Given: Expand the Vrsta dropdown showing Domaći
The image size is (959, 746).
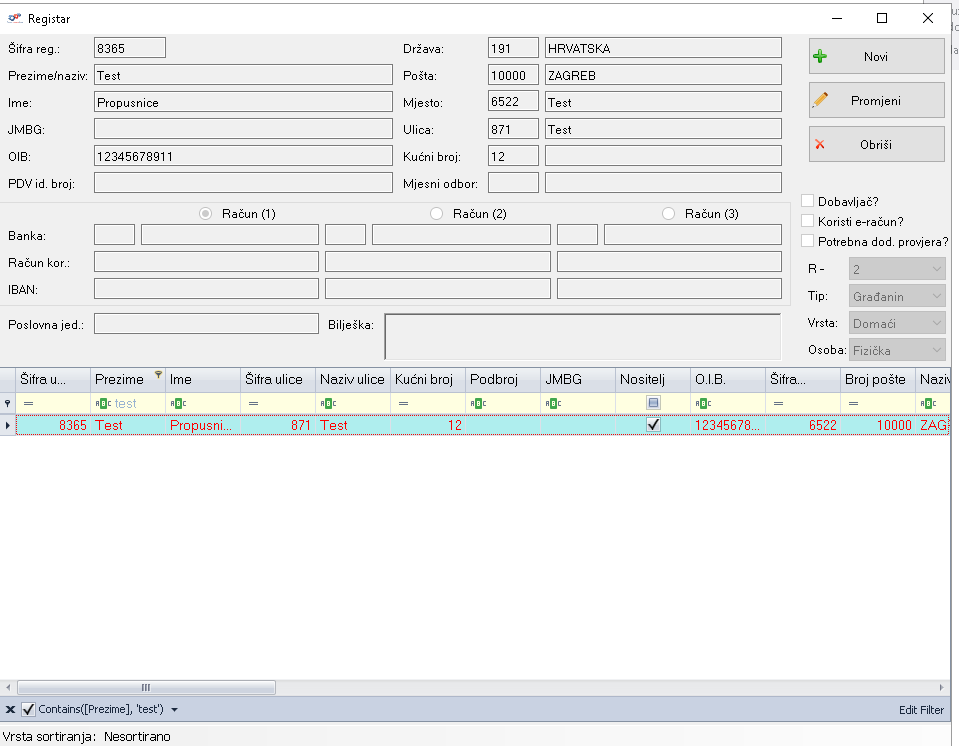Looking at the screenshot, I should [896, 323].
